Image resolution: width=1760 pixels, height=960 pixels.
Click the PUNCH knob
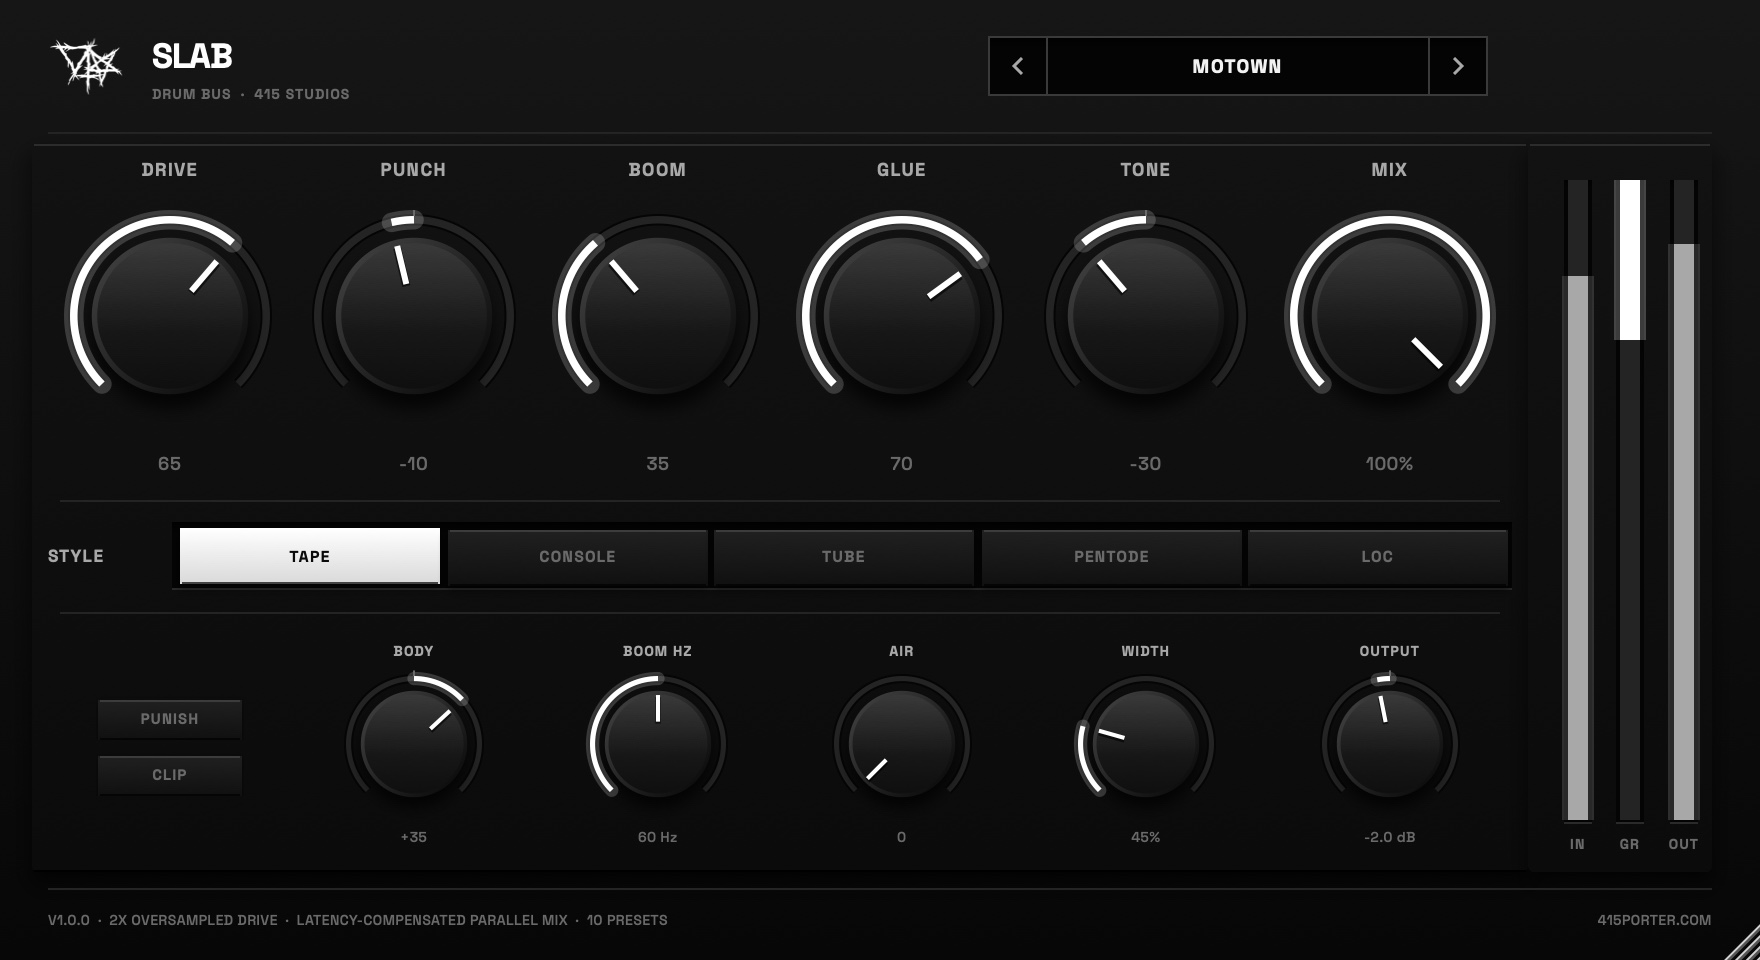(x=413, y=316)
